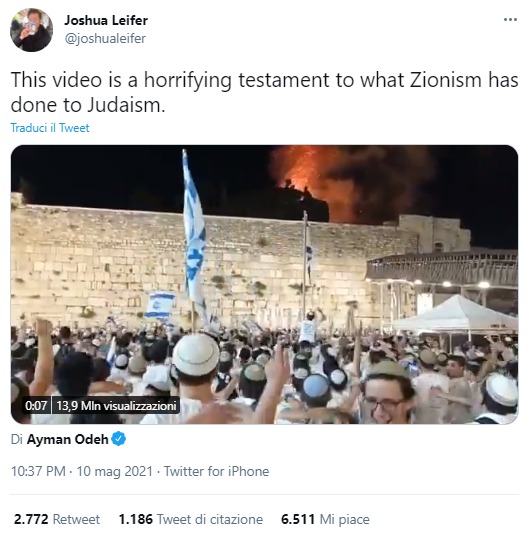
Task: Open Ayman Odeh's profile link
Action: pyautogui.click(x=67, y=439)
